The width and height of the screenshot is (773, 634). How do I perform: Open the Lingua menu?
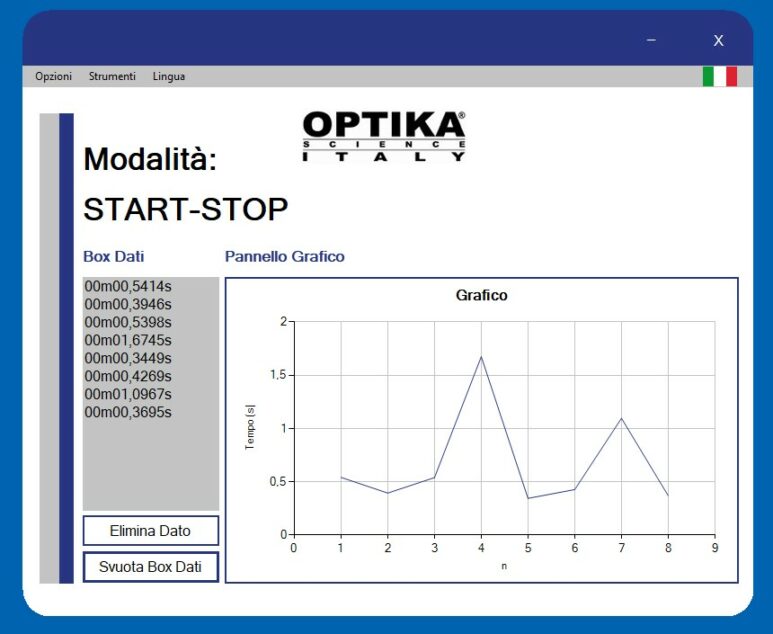coord(168,77)
